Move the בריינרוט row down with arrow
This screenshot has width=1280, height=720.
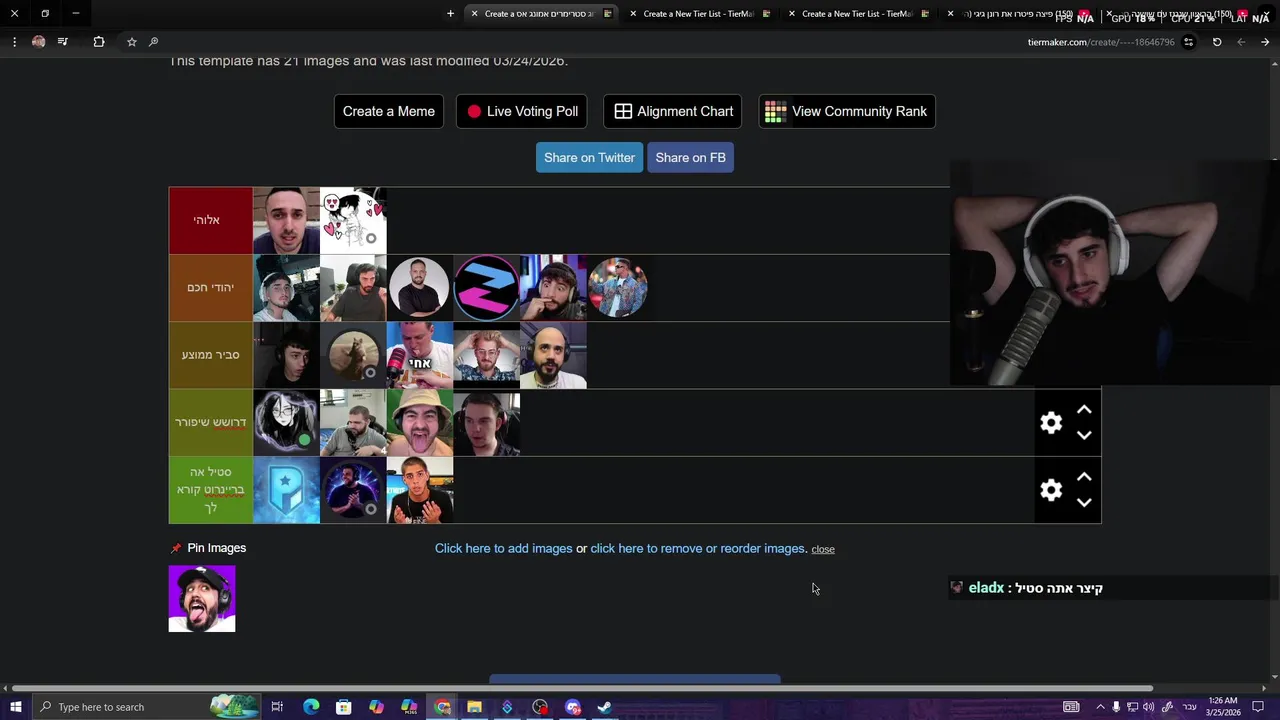pyautogui.click(x=1084, y=502)
